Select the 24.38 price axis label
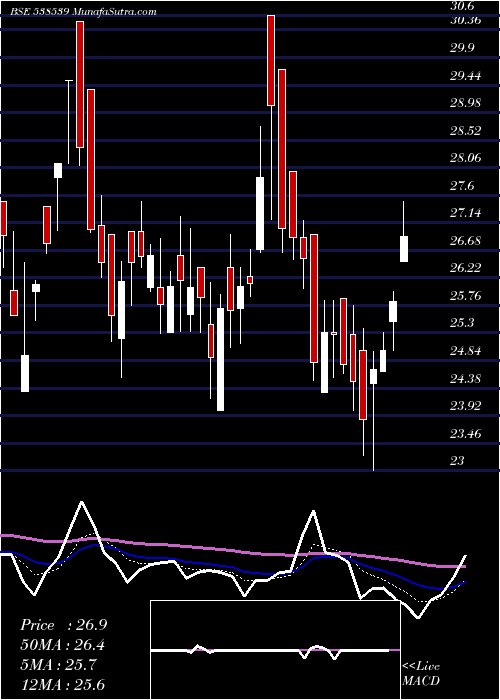The image size is (500, 700). [x=466, y=379]
